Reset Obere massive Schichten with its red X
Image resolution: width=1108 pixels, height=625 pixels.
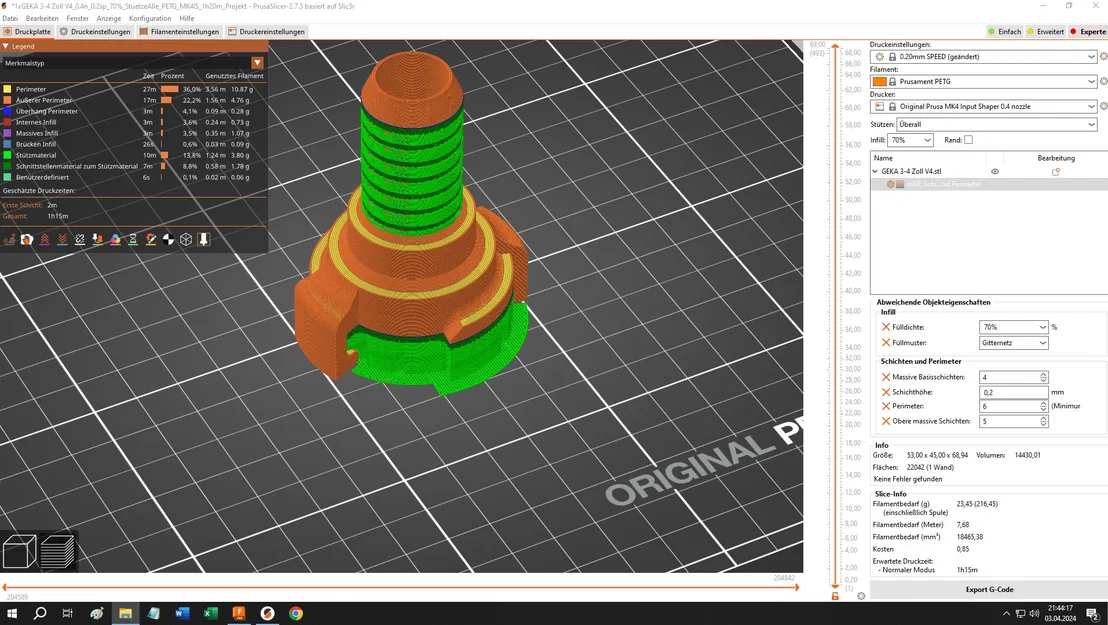(x=885, y=421)
